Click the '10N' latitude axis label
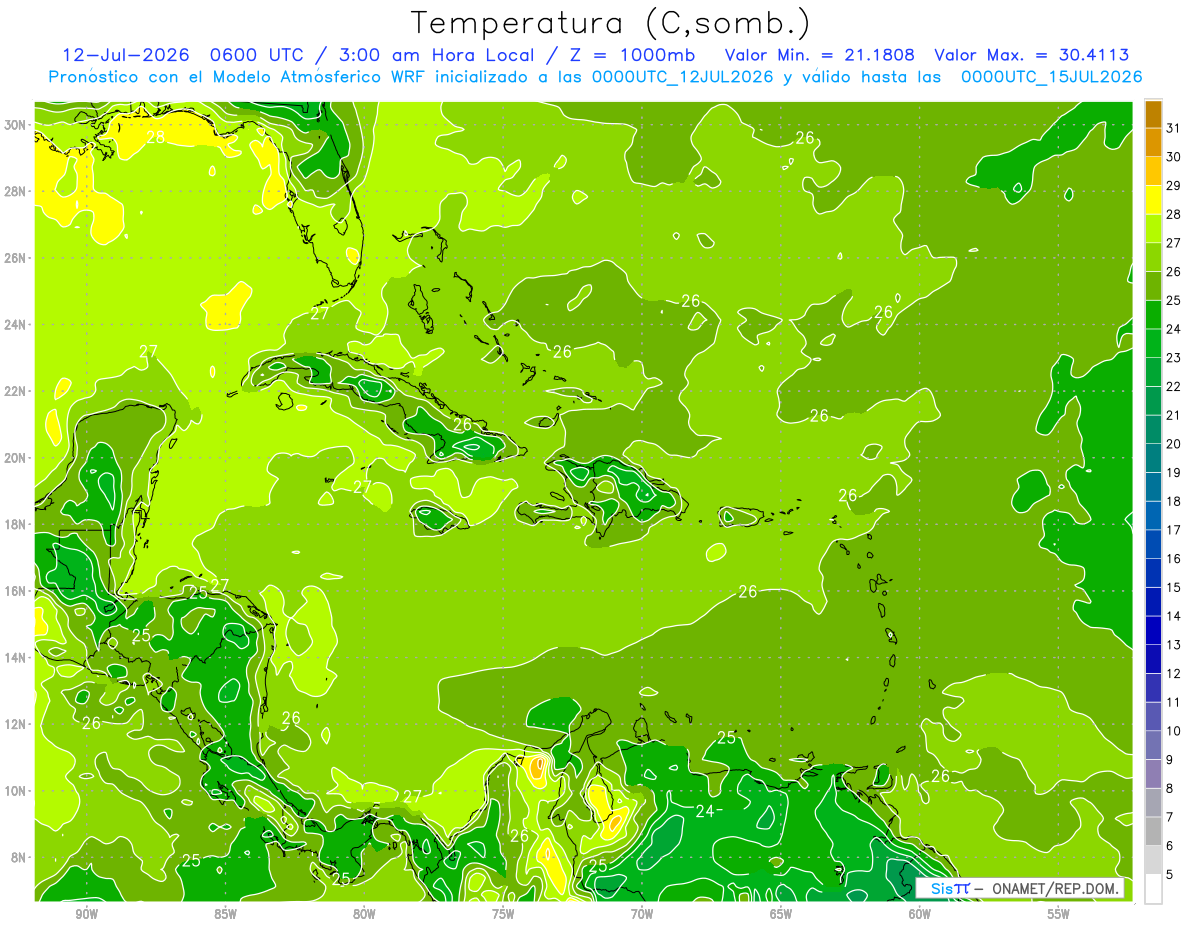This screenshot has height=927, width=1200. [x=16, y=791]
